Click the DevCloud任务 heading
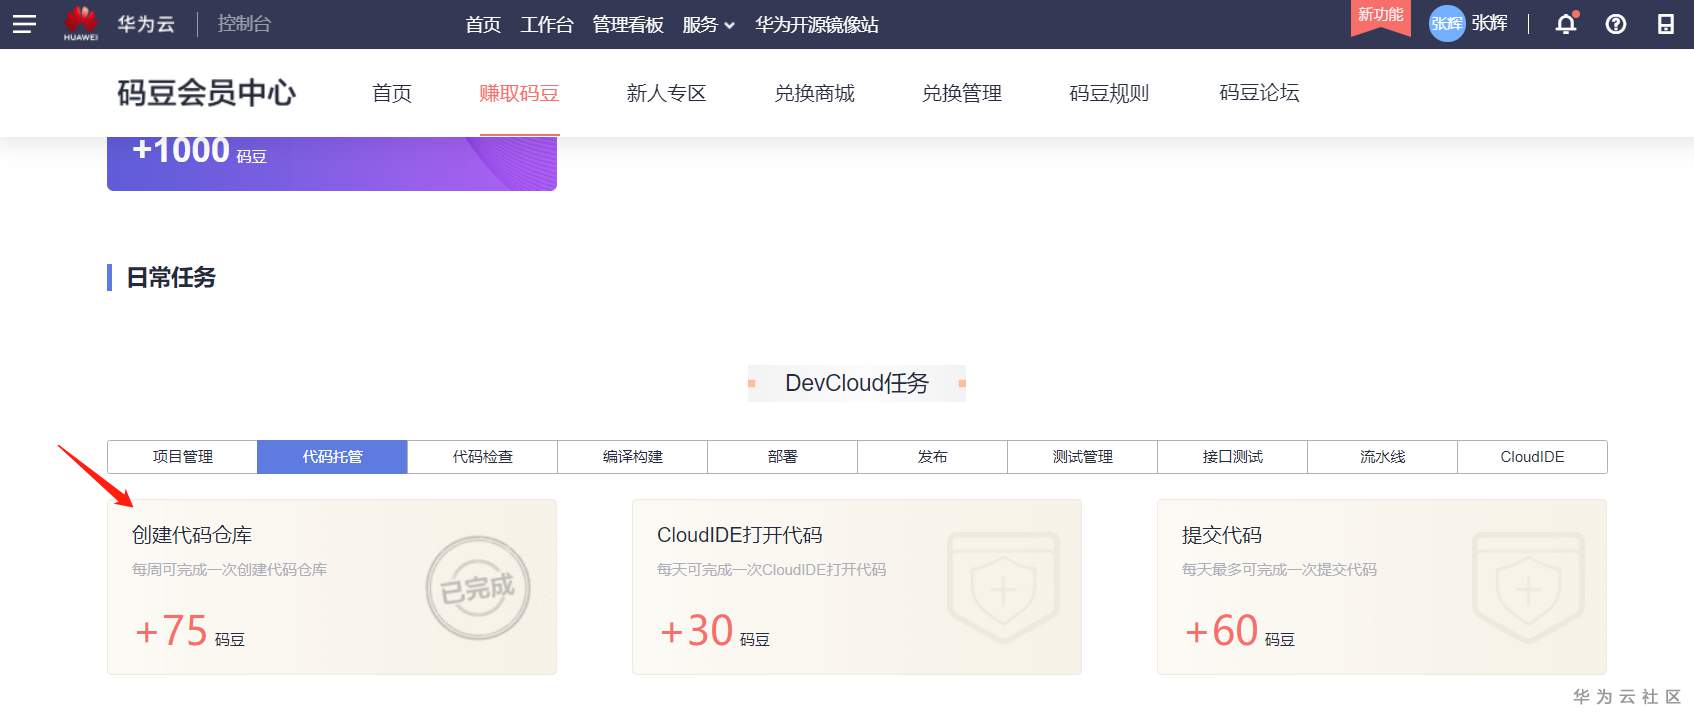This screenshot has height=722, width=1694. click(x=857, y=383)
